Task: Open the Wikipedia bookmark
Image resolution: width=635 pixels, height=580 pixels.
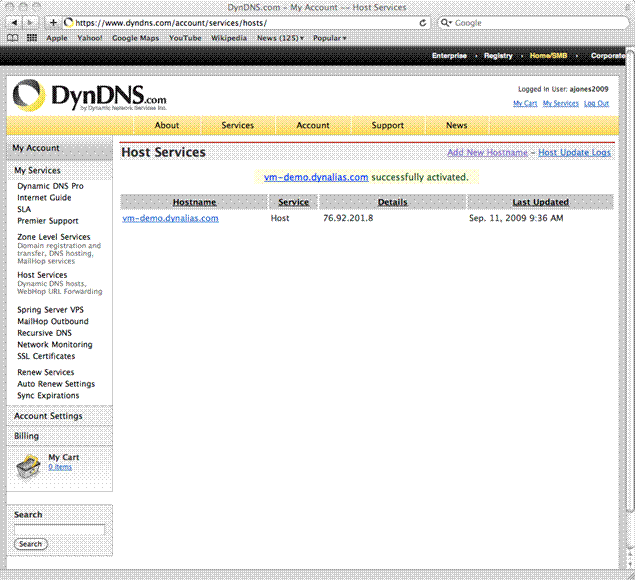Action: [229, 38]
